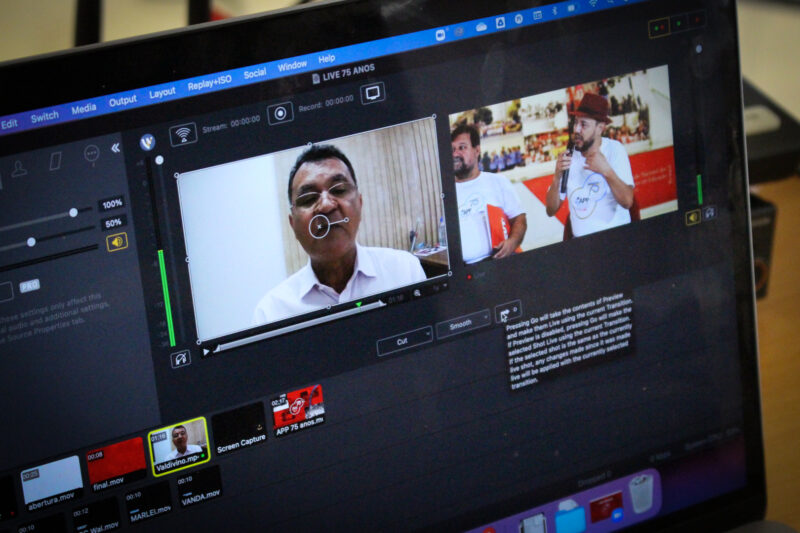Click the Go transition arrow button
The height and width of the screenshot is (533, 800).
(507, 312)
